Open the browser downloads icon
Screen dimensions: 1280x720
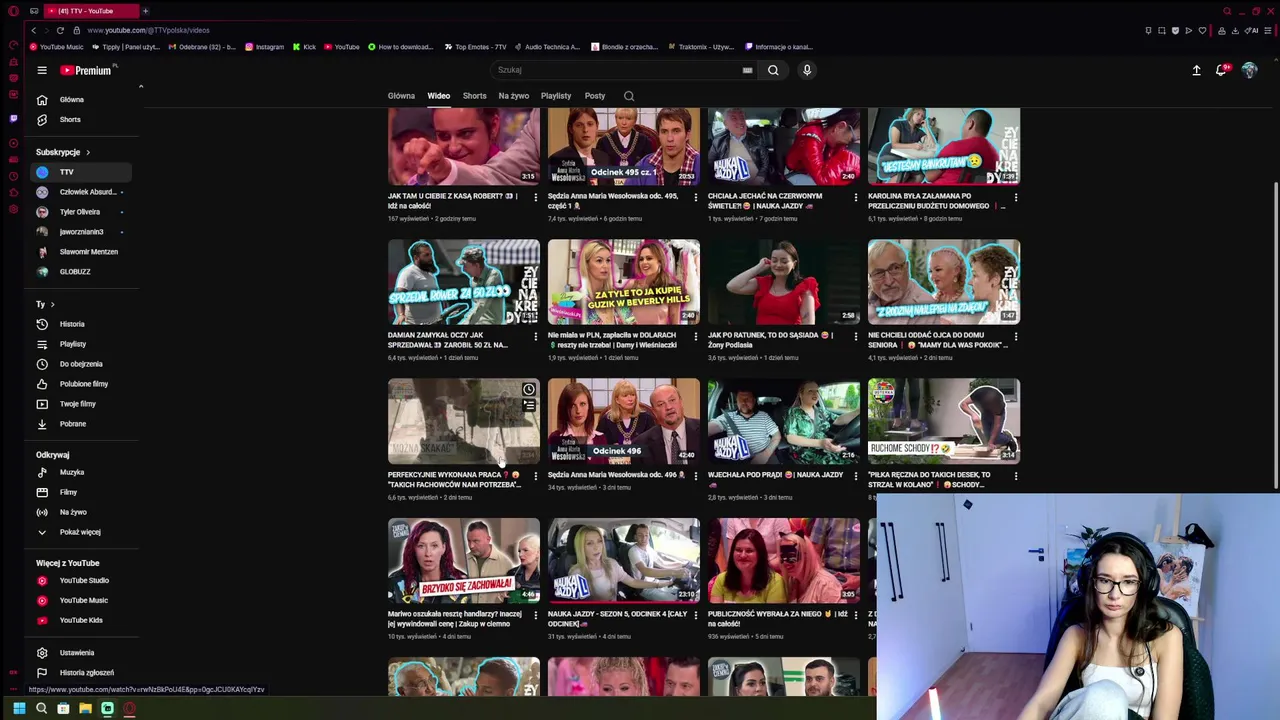point(1235,30)
